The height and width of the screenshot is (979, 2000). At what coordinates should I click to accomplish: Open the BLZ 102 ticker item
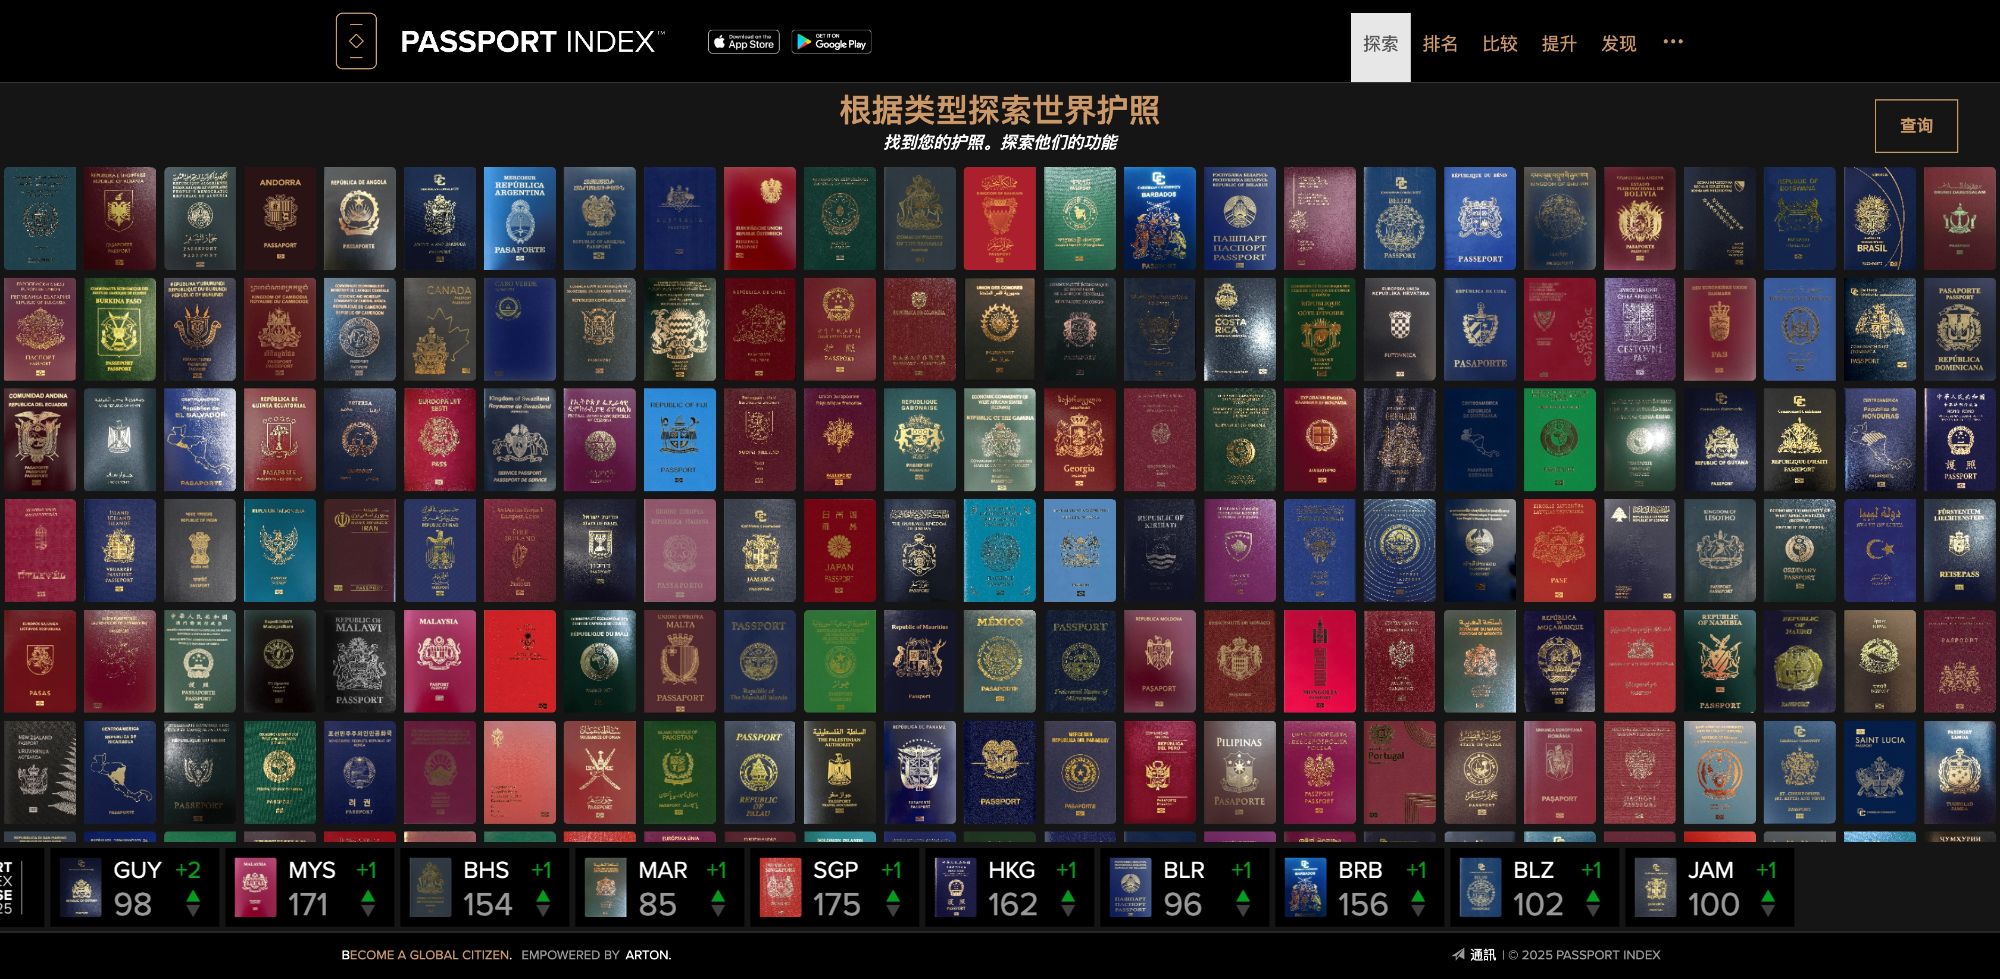1534,887
